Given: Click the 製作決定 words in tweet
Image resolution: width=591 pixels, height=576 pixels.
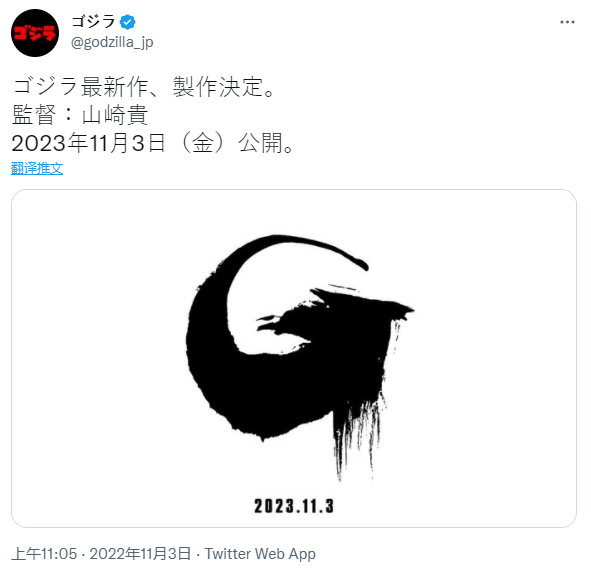Looking at the screenshot, I should click(219, 87).
